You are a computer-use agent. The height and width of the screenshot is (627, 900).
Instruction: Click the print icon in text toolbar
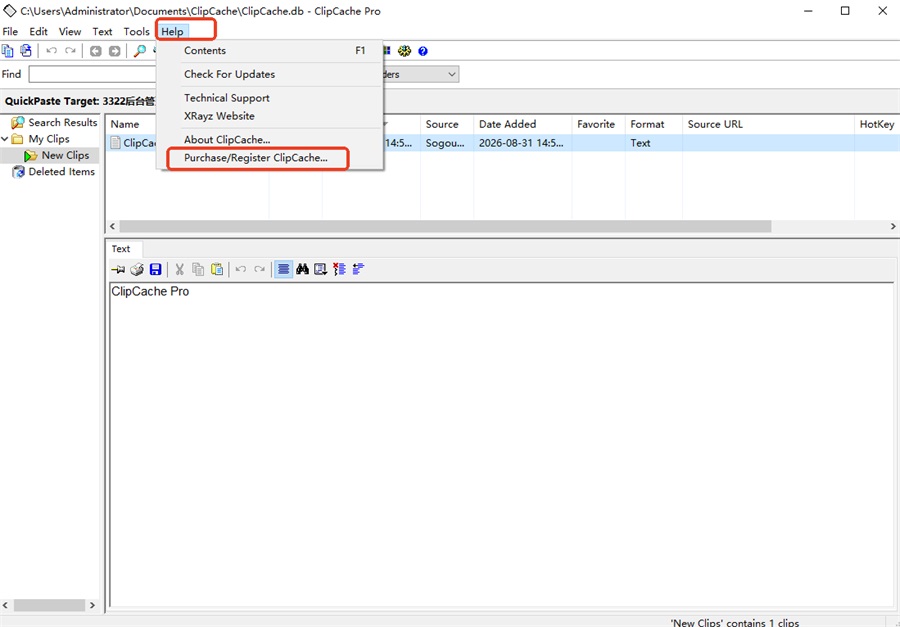(137, 269)
